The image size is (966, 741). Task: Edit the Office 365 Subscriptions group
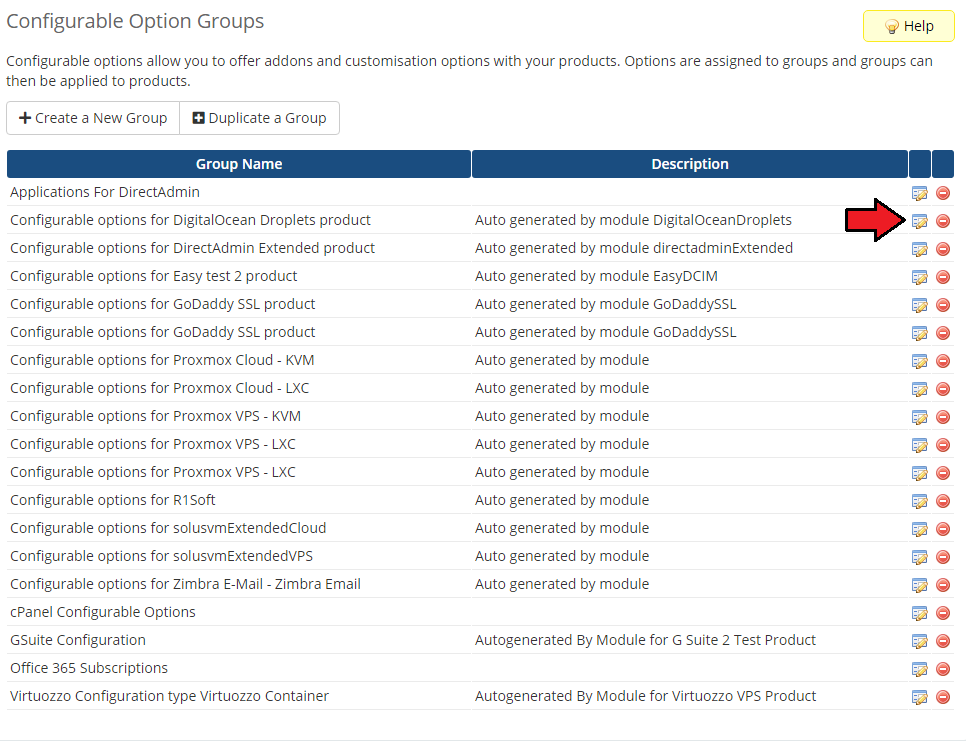point(920,670)
